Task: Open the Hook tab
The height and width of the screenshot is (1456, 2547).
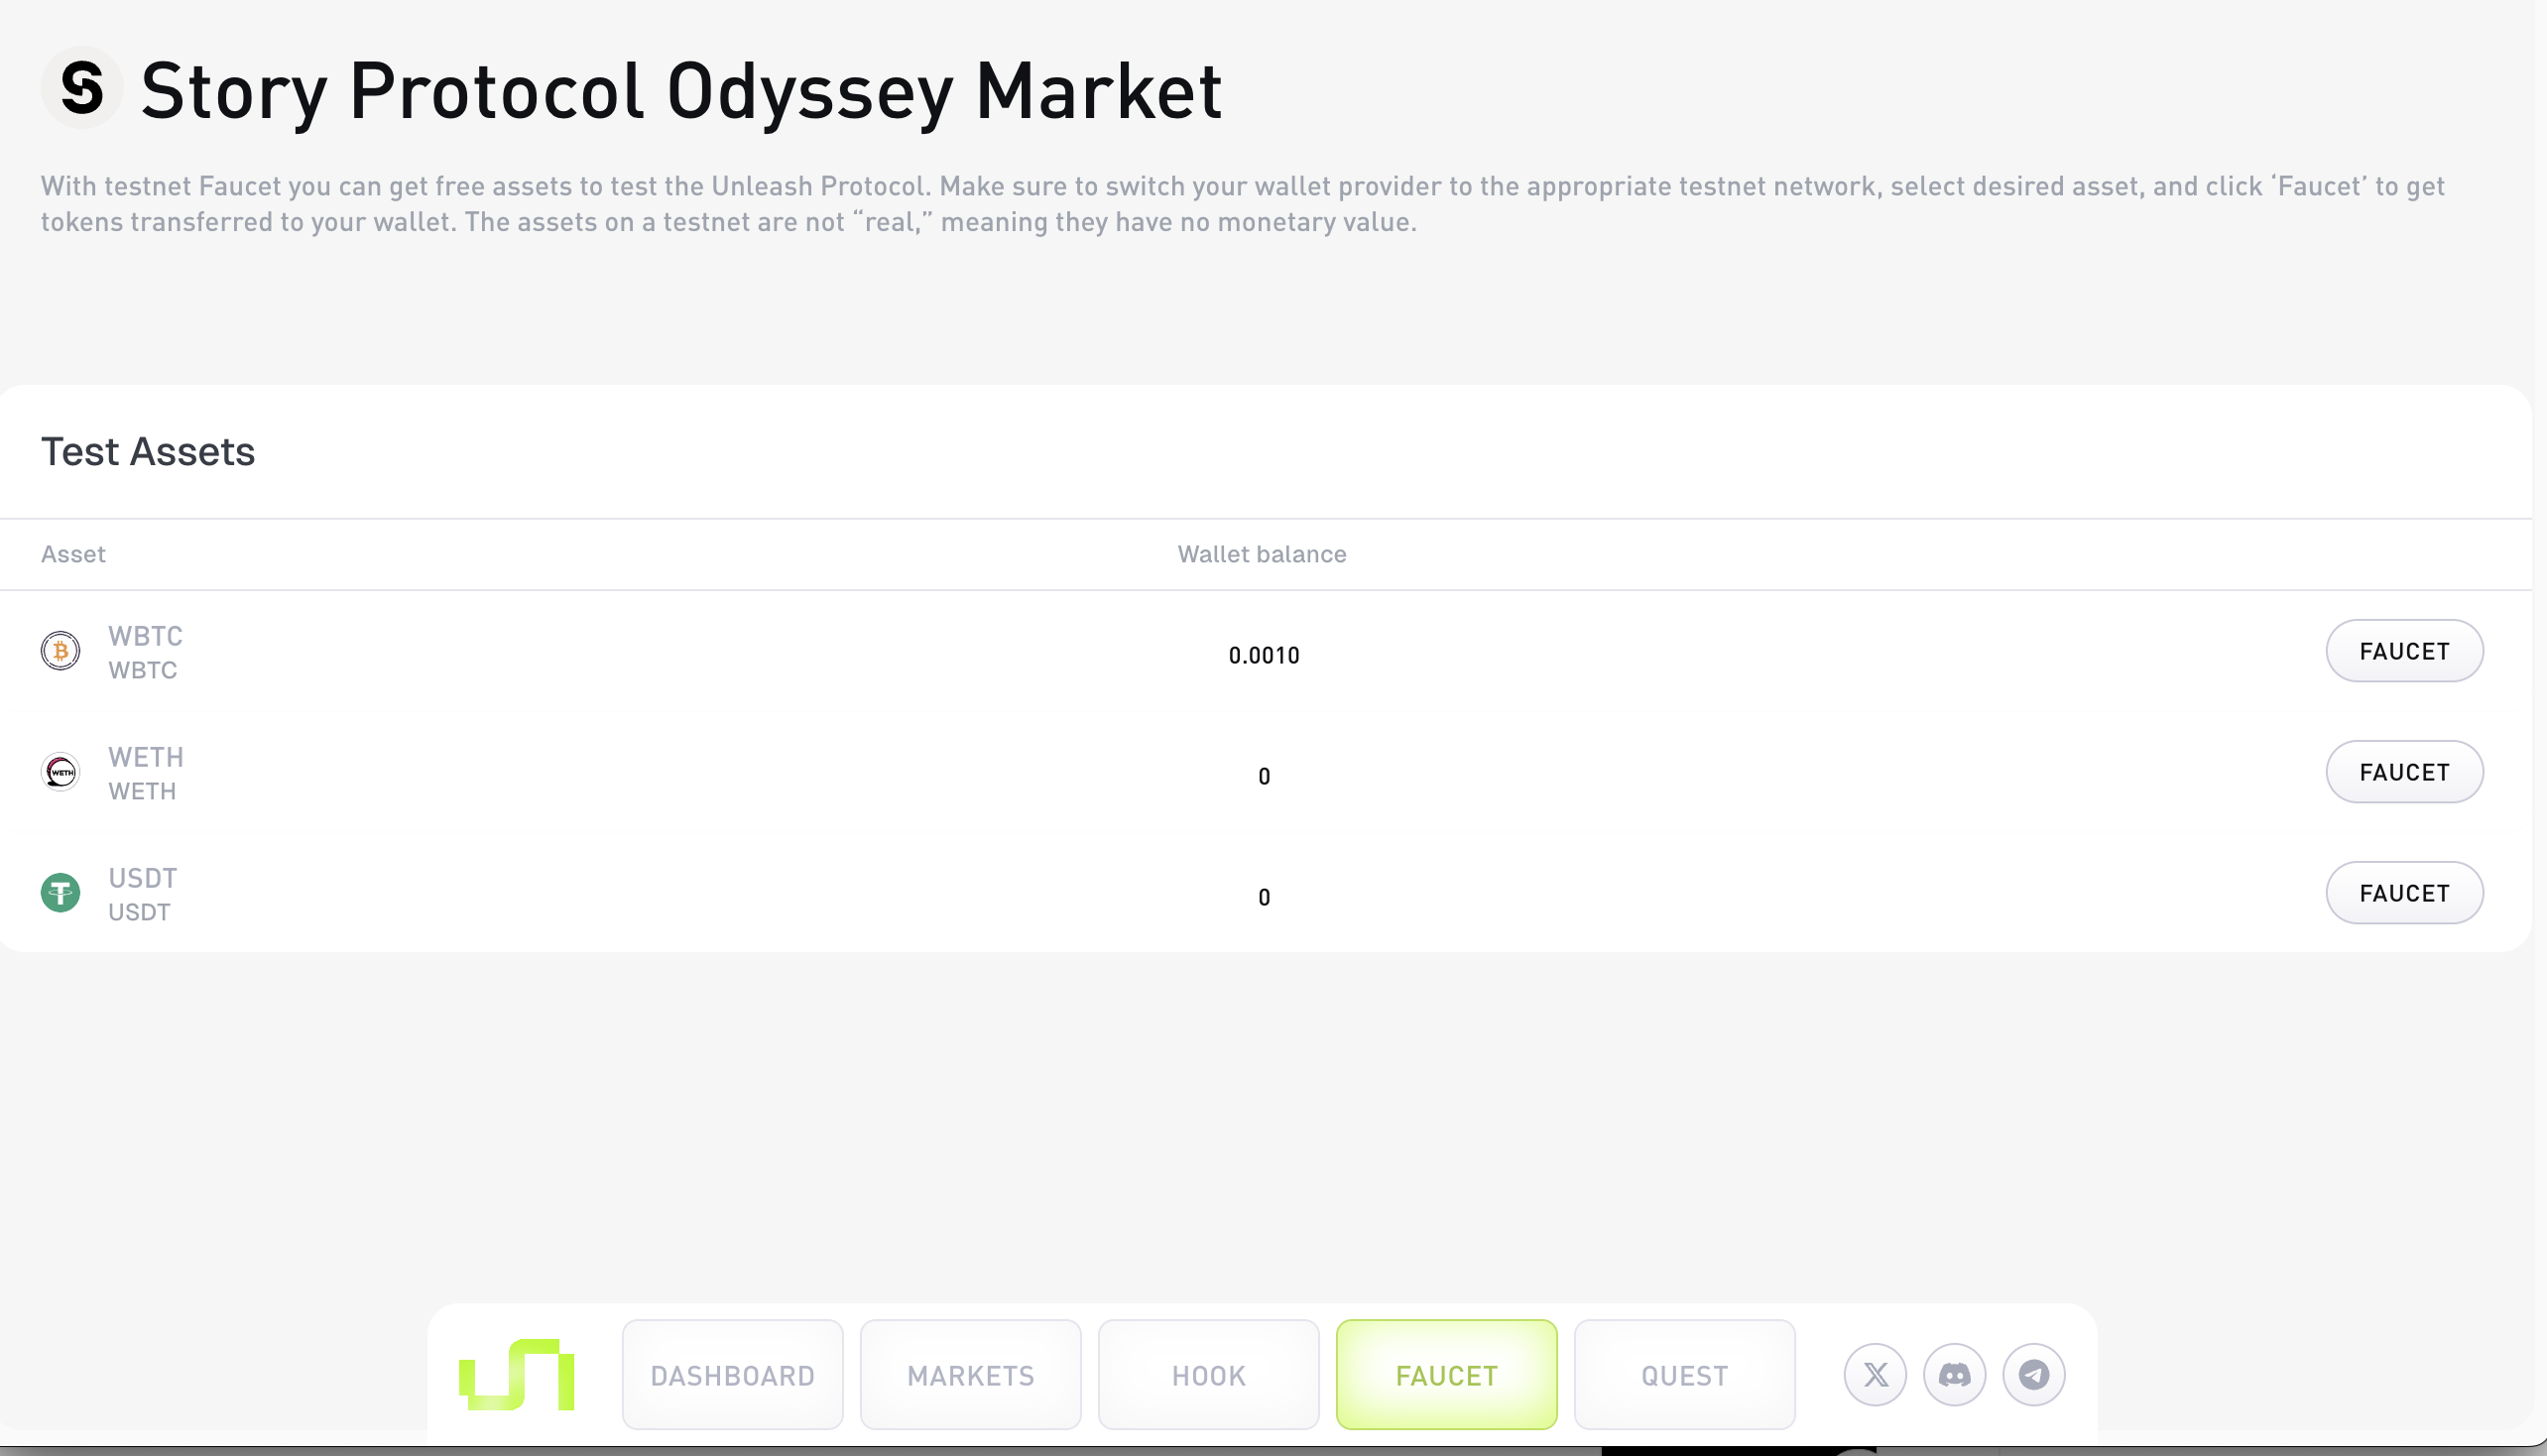Action: pyautogui.click(x=1208, y=1375)
